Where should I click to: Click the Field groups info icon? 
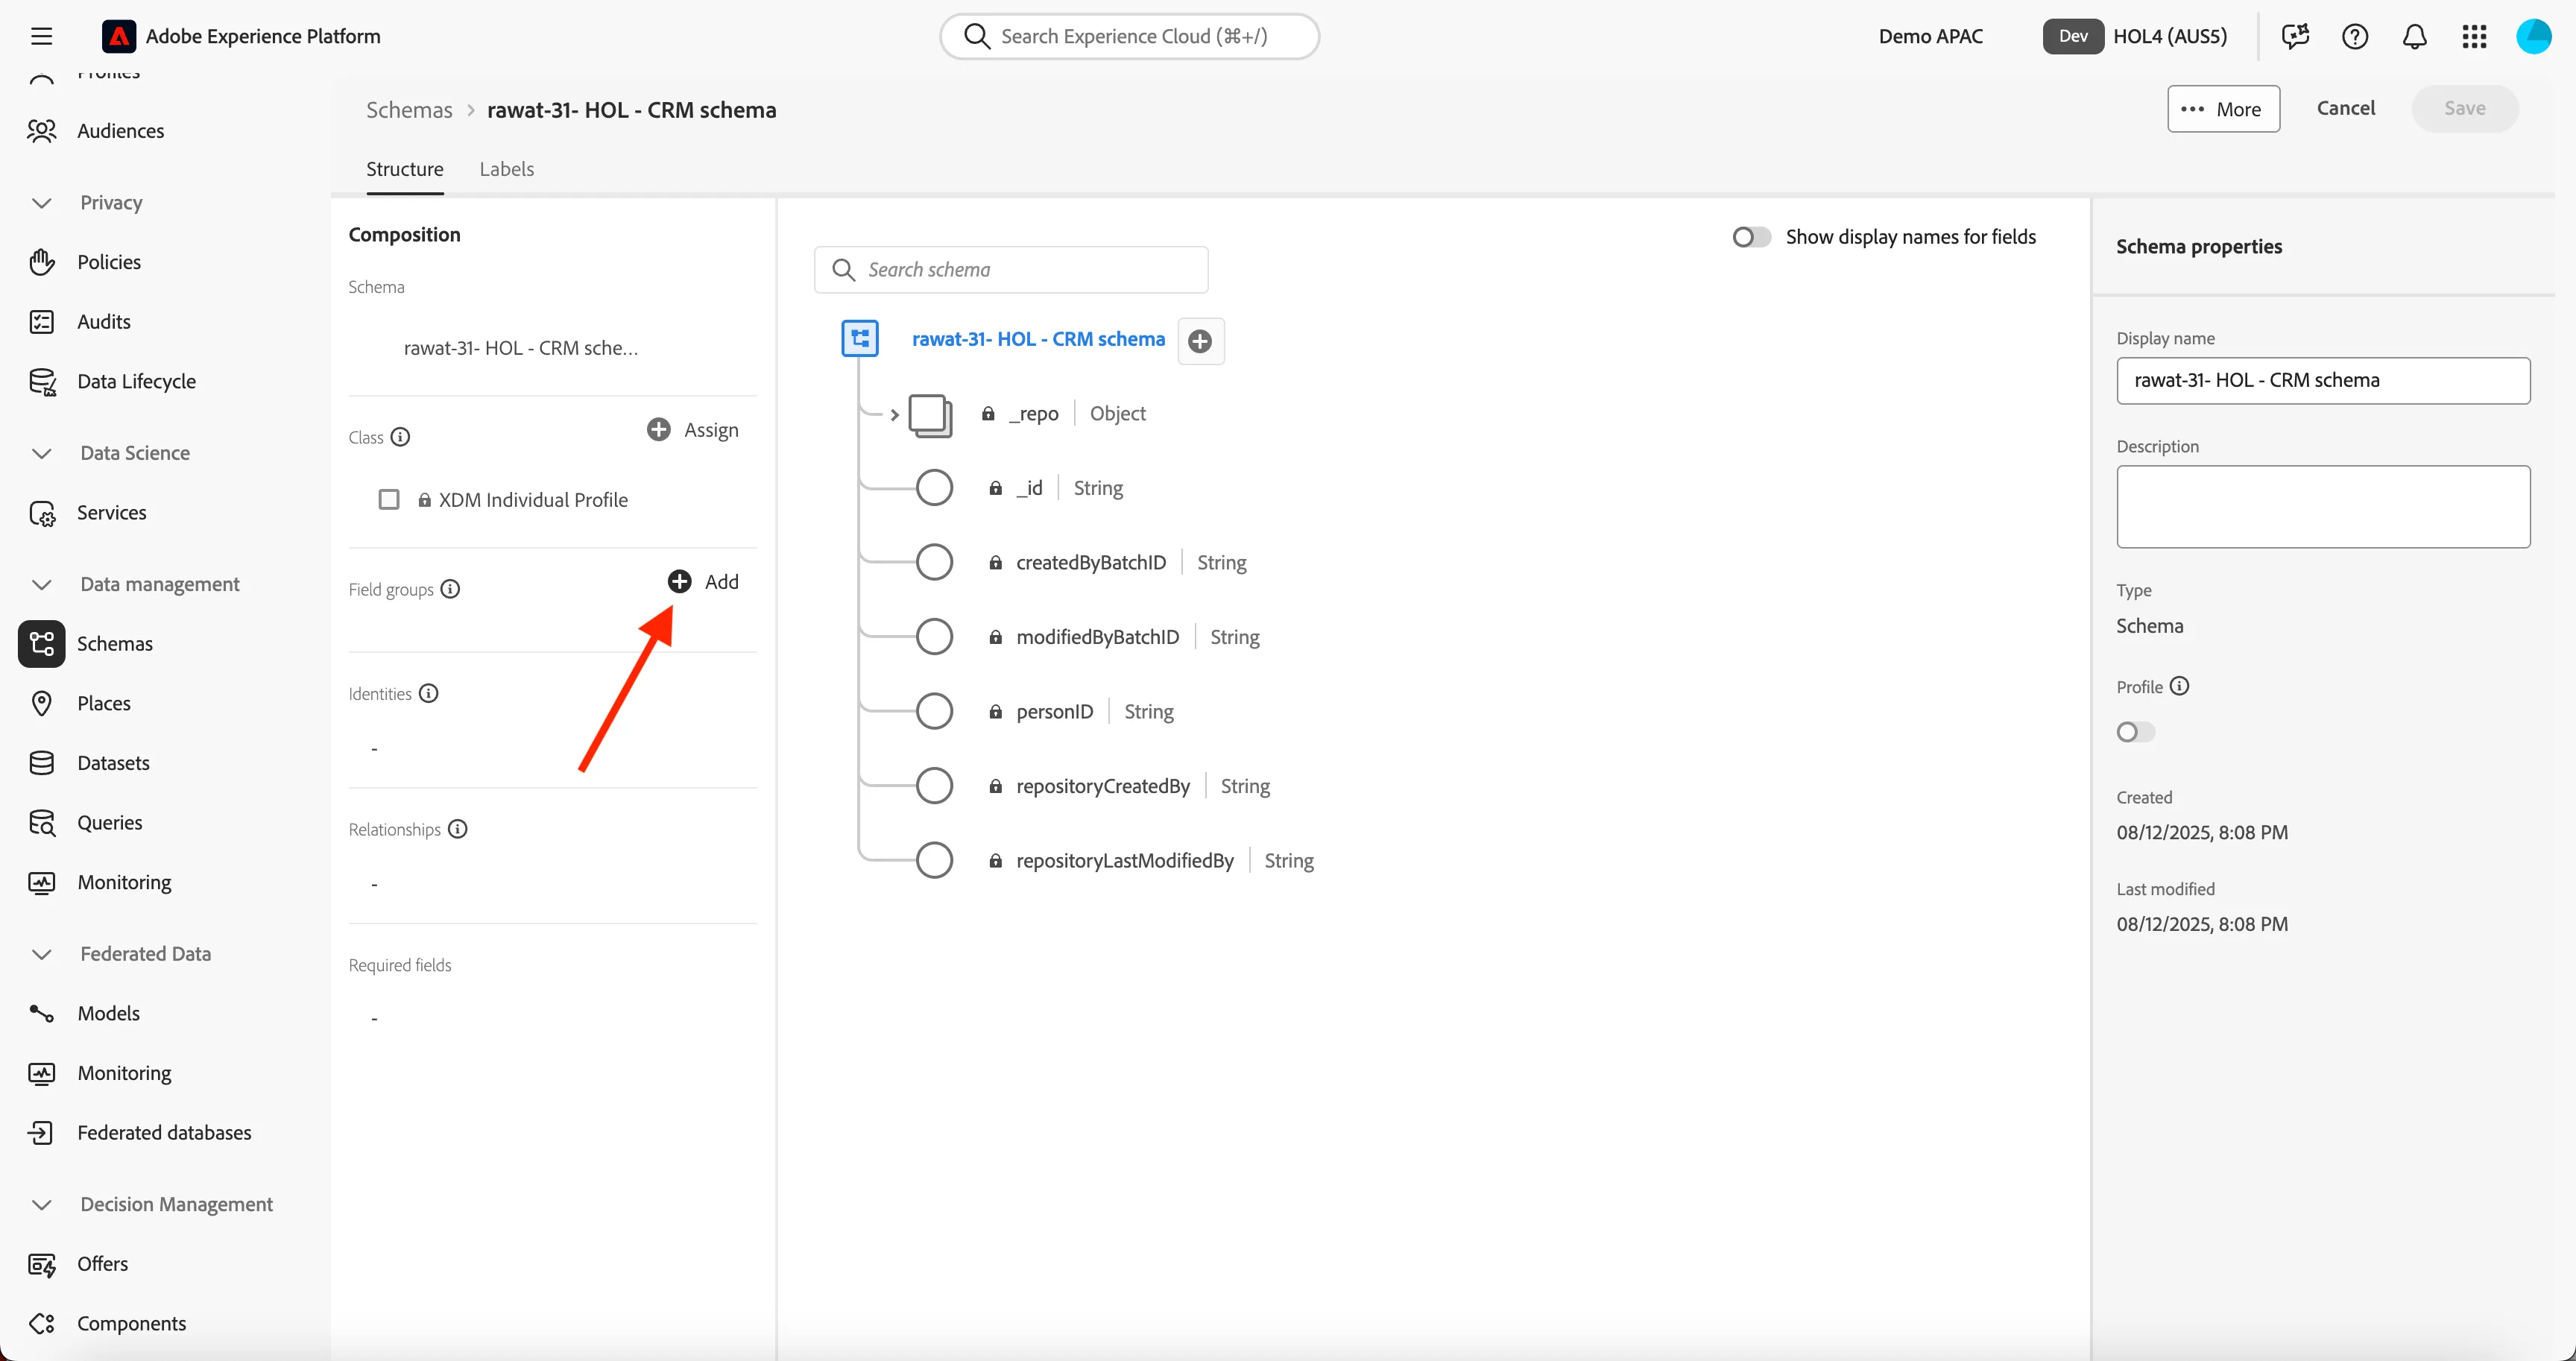click(450, 589)
